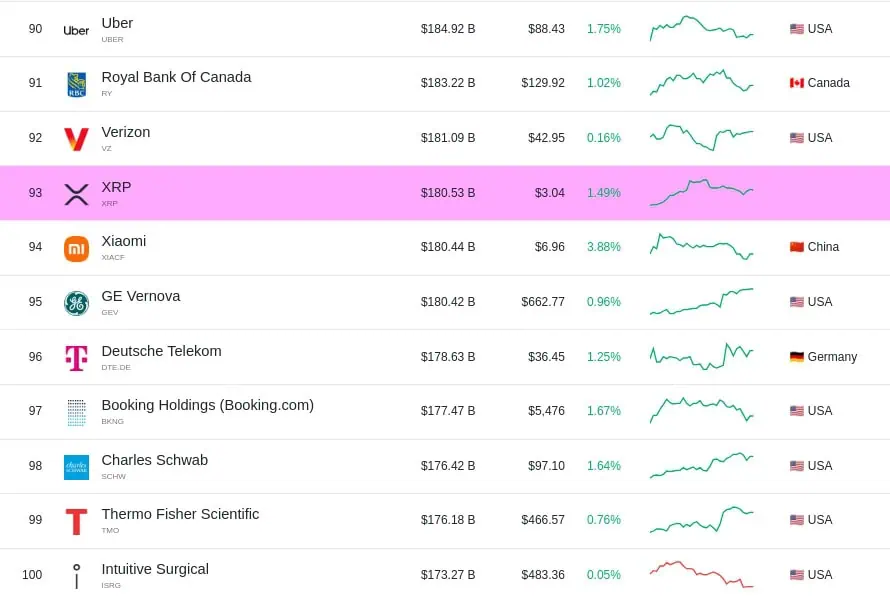Image resolution: width=890 pixels, height=602 pixels.
Task: Click the price $5,476
Action: point(547,411)
